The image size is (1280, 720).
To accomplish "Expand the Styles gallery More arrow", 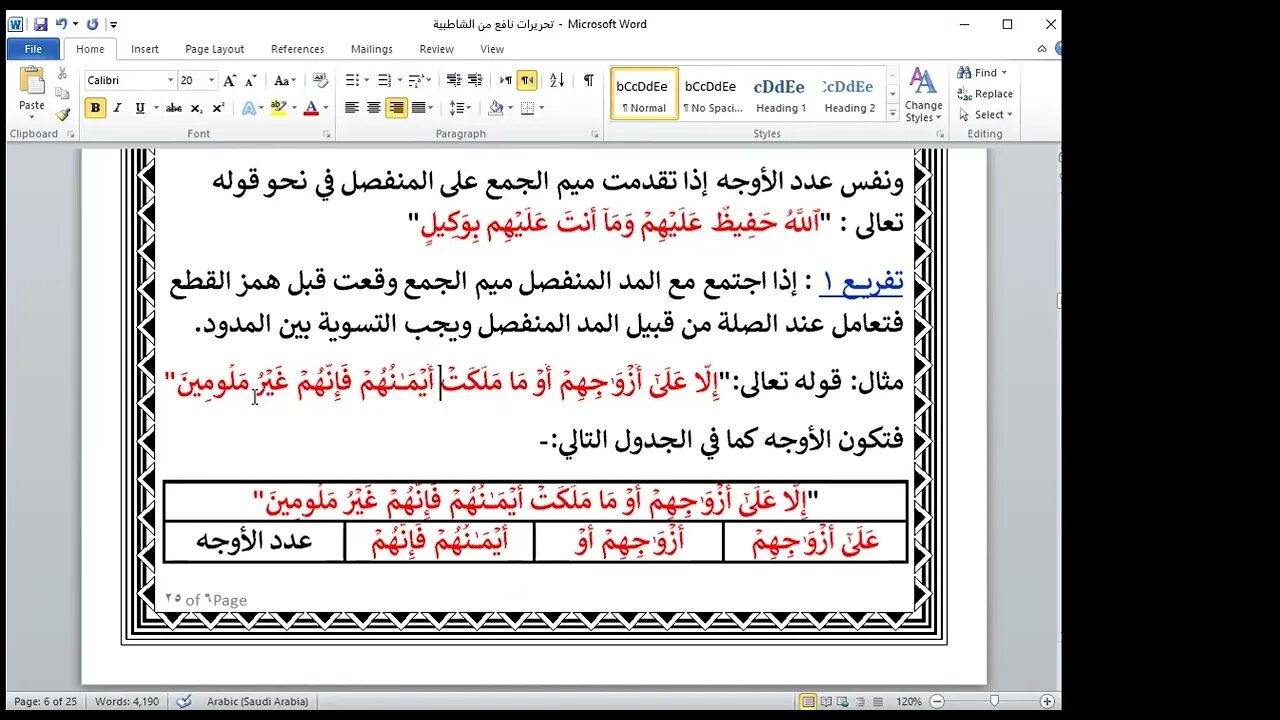I will tap(892, 113).
